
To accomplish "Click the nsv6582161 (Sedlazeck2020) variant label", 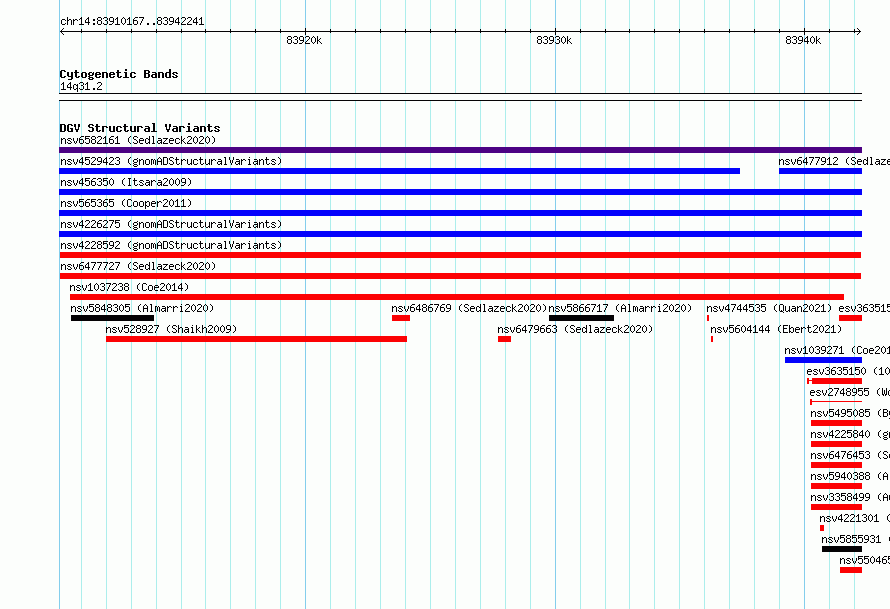I will pos(138,140).
